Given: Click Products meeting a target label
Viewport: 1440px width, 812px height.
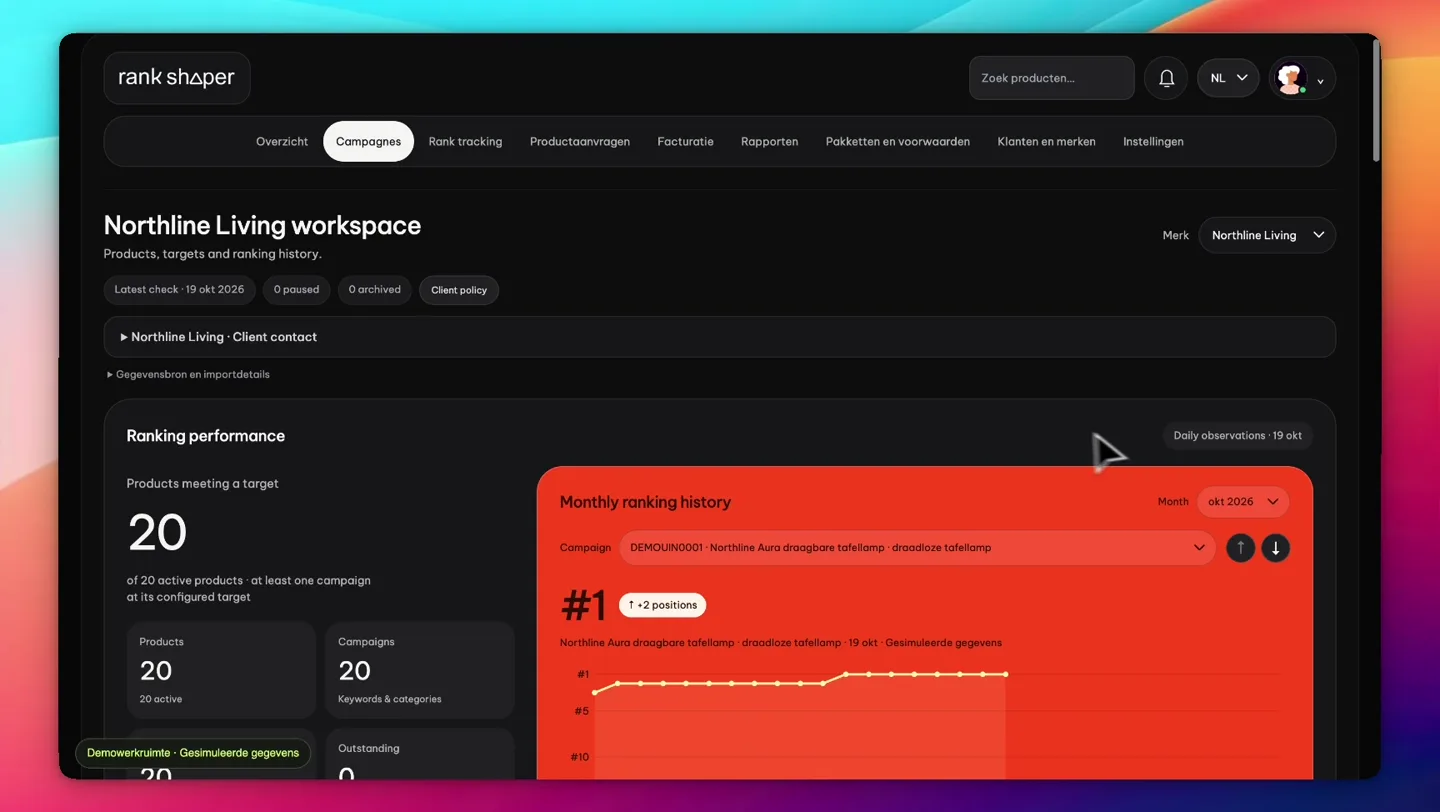Looking at the screenshot, I should pos(202,484).
